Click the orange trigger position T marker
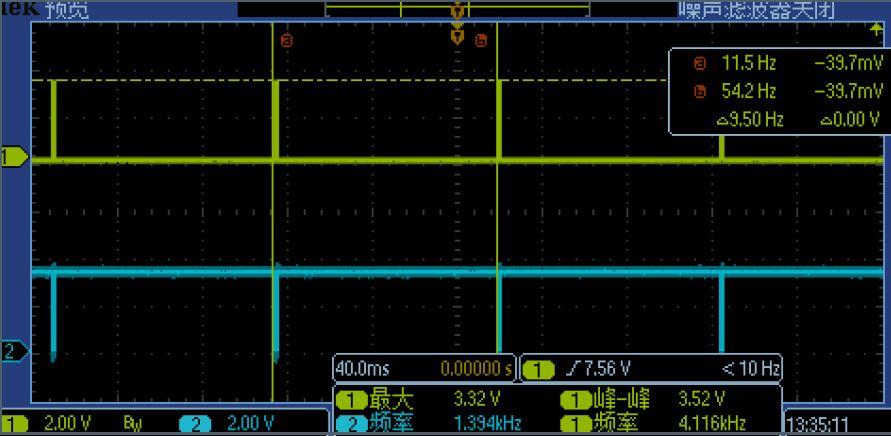The height and width of the screenshot is (436, 891). pos(457,37)
